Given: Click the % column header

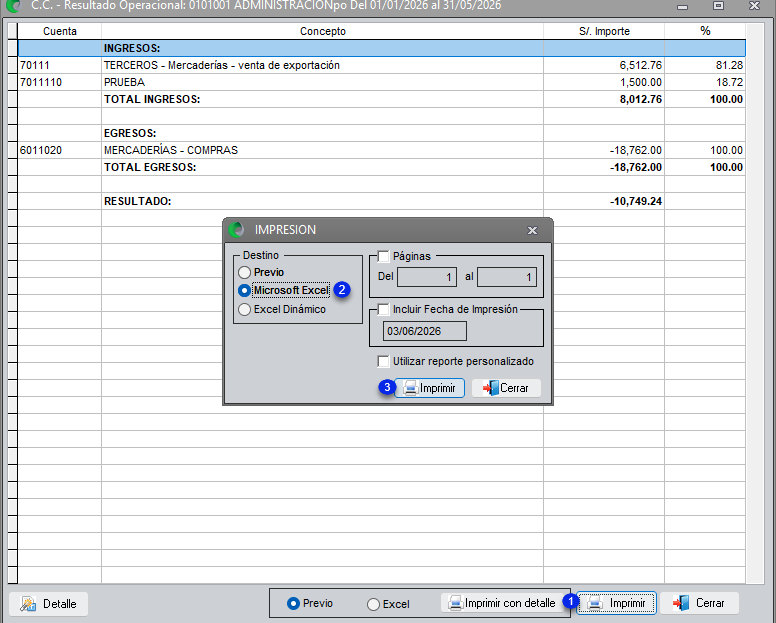Looking at the screenshot, I should (x=705, y=31).
